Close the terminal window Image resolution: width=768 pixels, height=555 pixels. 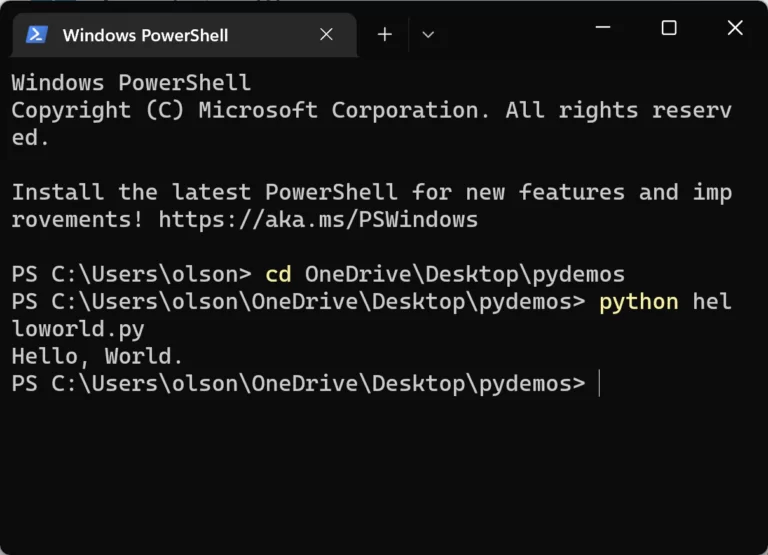(735, 27)
